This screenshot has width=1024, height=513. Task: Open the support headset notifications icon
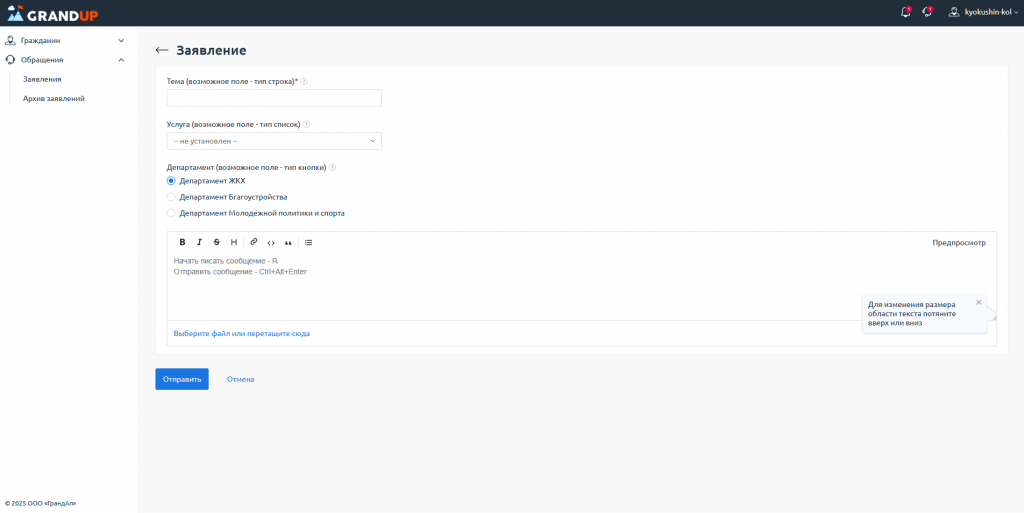tap(927, 12)
